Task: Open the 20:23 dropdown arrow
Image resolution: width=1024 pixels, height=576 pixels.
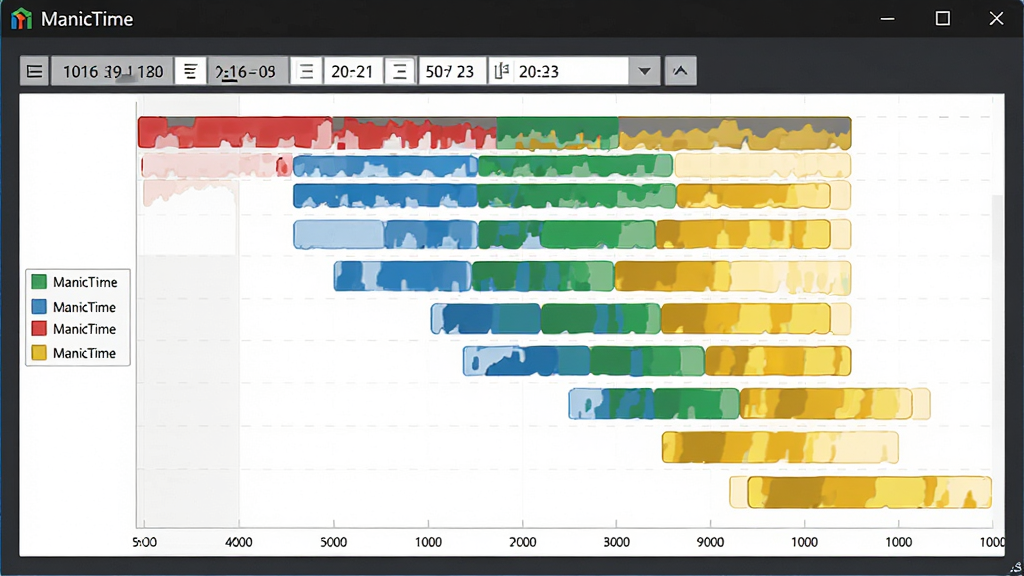Action: click(645, 71)
